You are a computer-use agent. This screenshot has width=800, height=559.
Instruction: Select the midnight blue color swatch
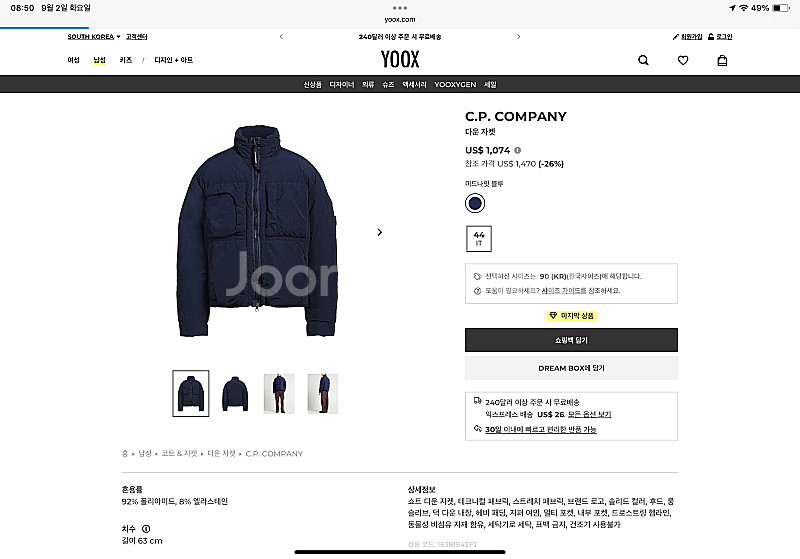point(475,203)
